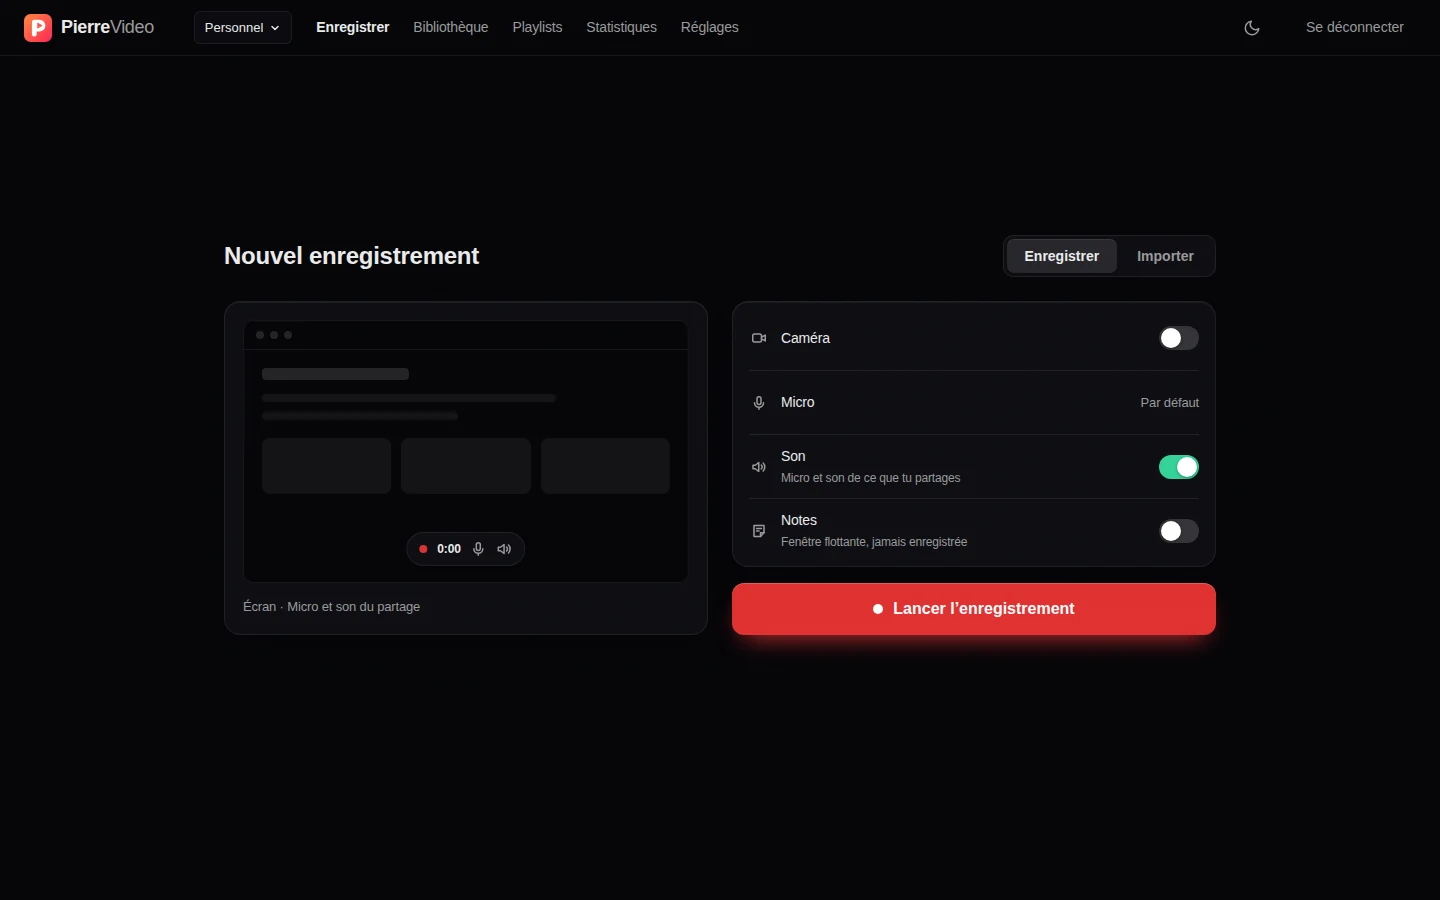The width and height of the screenshot is (1440, 900).
Task: Click Se déconnecter link
Action: point(1354,27)
